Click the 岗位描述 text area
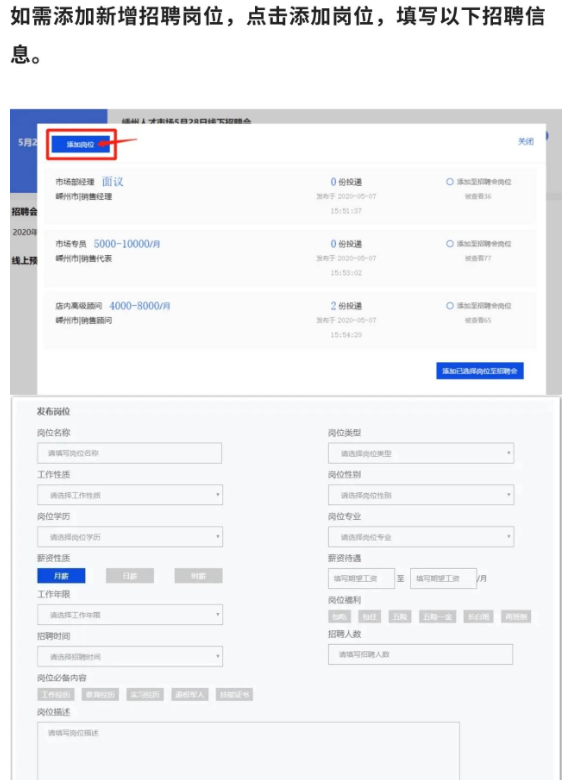Screen dimensions: 569x780 click(248, 751)
